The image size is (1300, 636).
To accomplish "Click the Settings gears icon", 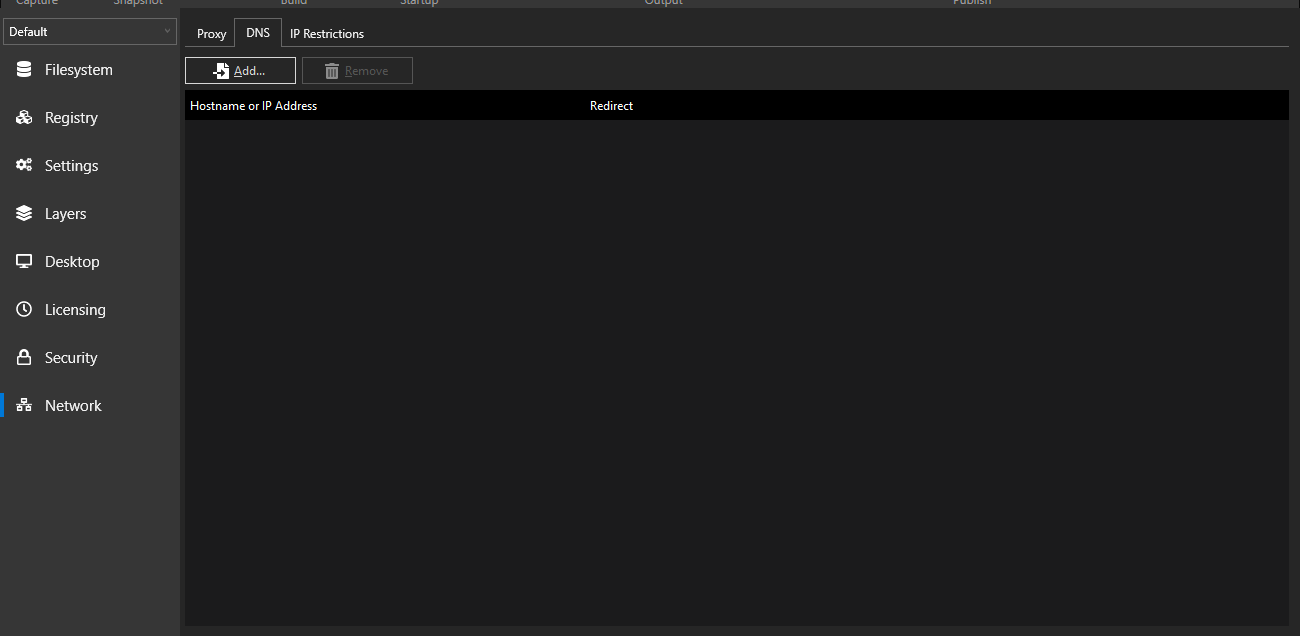I will (23, 165).
